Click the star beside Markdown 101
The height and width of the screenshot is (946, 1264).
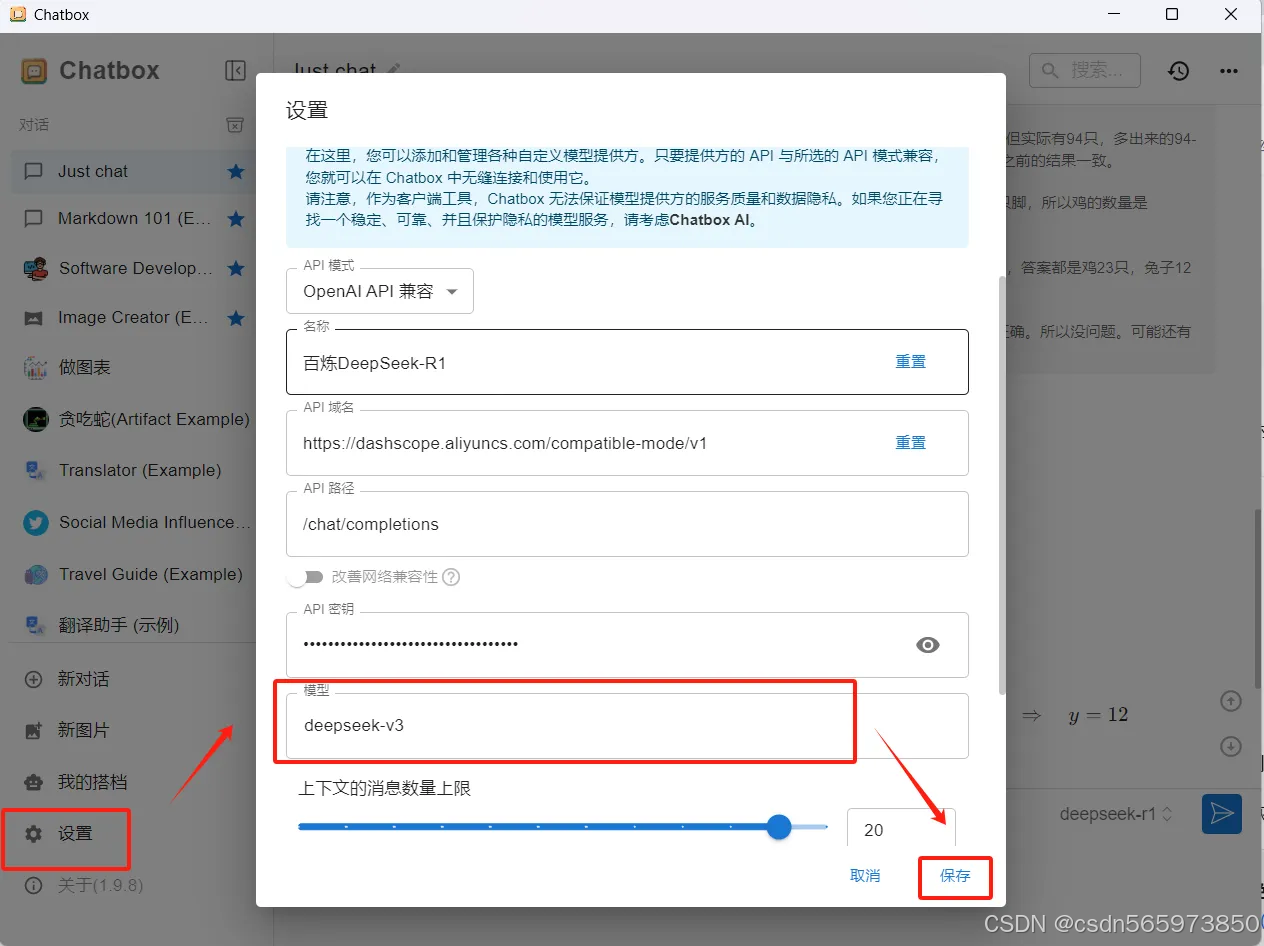tap(236, 218)
